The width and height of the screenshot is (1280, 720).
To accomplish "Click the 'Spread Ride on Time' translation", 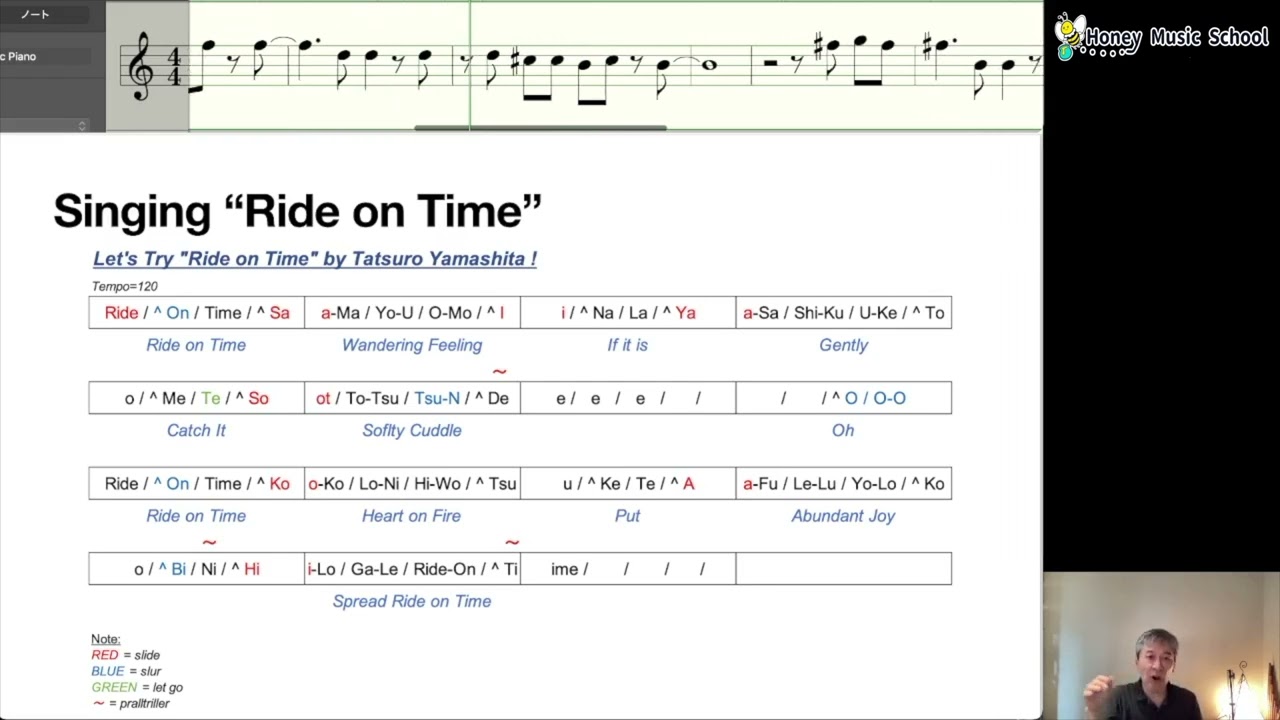I will pos(412,601).
